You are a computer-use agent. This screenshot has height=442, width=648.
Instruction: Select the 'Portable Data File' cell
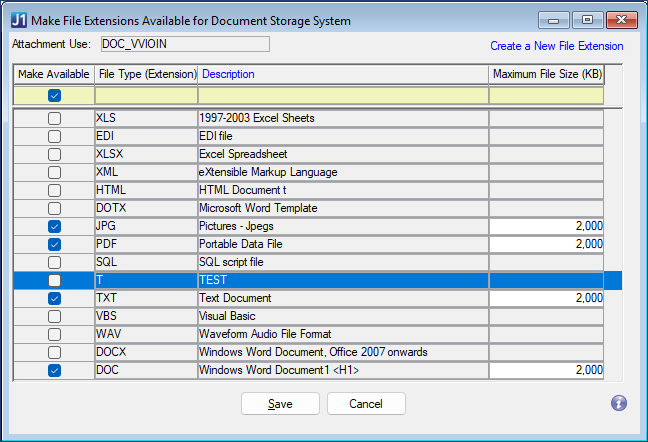click(343, 244)
